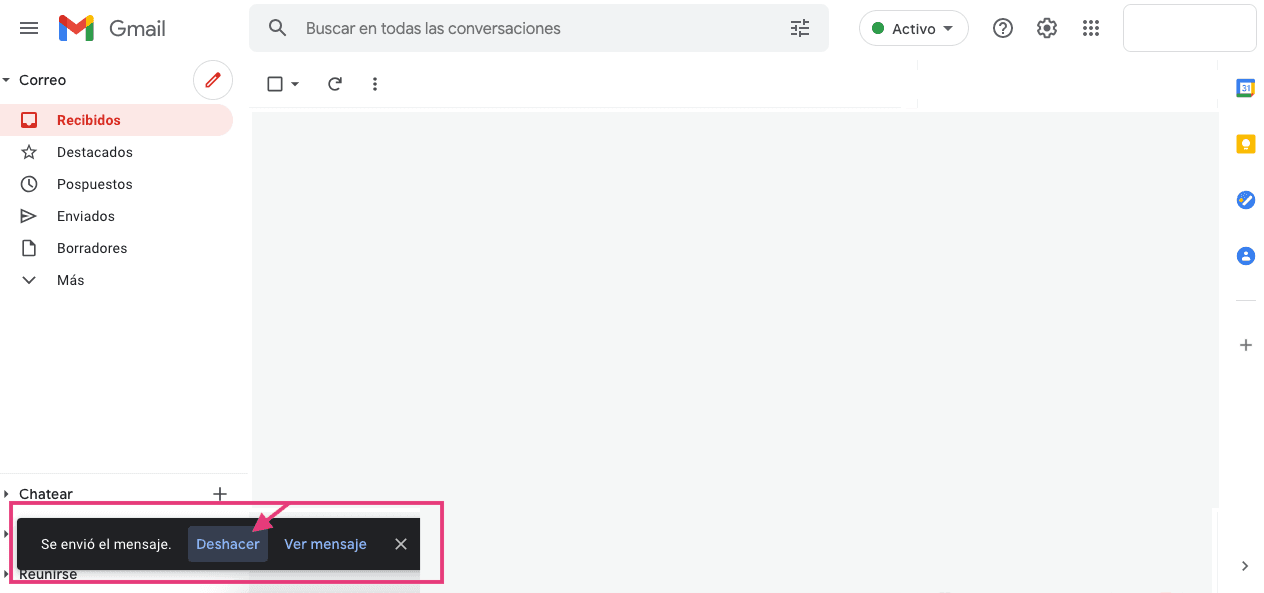
Task: Open the Help question mark icon
Action: click(1002, 28)
